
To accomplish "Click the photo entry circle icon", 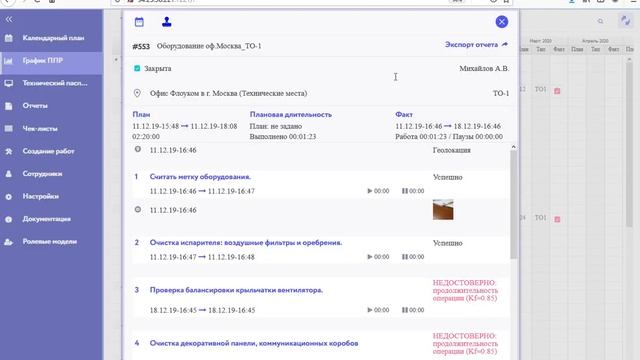I will pos(138,209).
